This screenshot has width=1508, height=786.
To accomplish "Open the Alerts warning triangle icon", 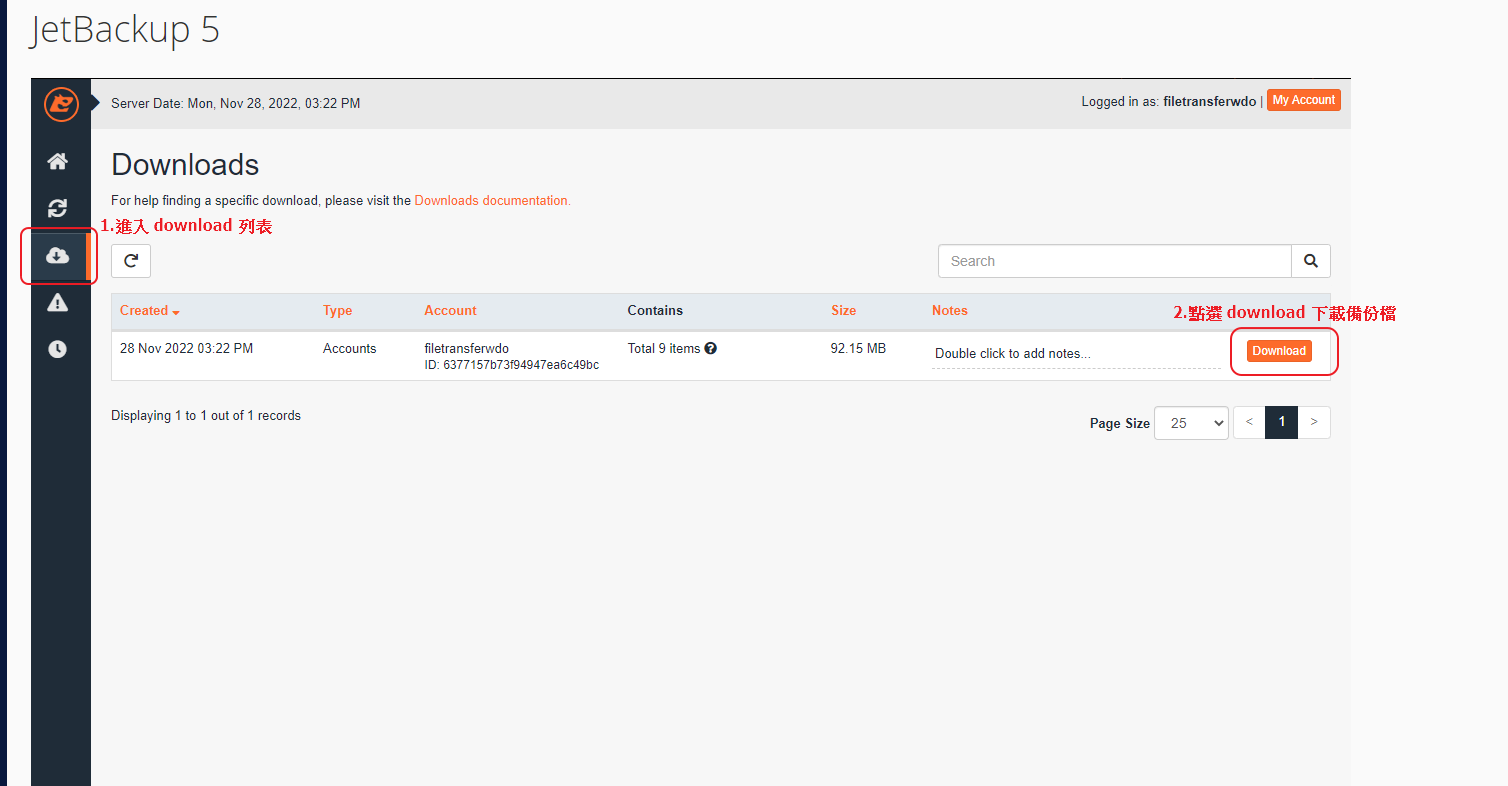I will point(58,303).
